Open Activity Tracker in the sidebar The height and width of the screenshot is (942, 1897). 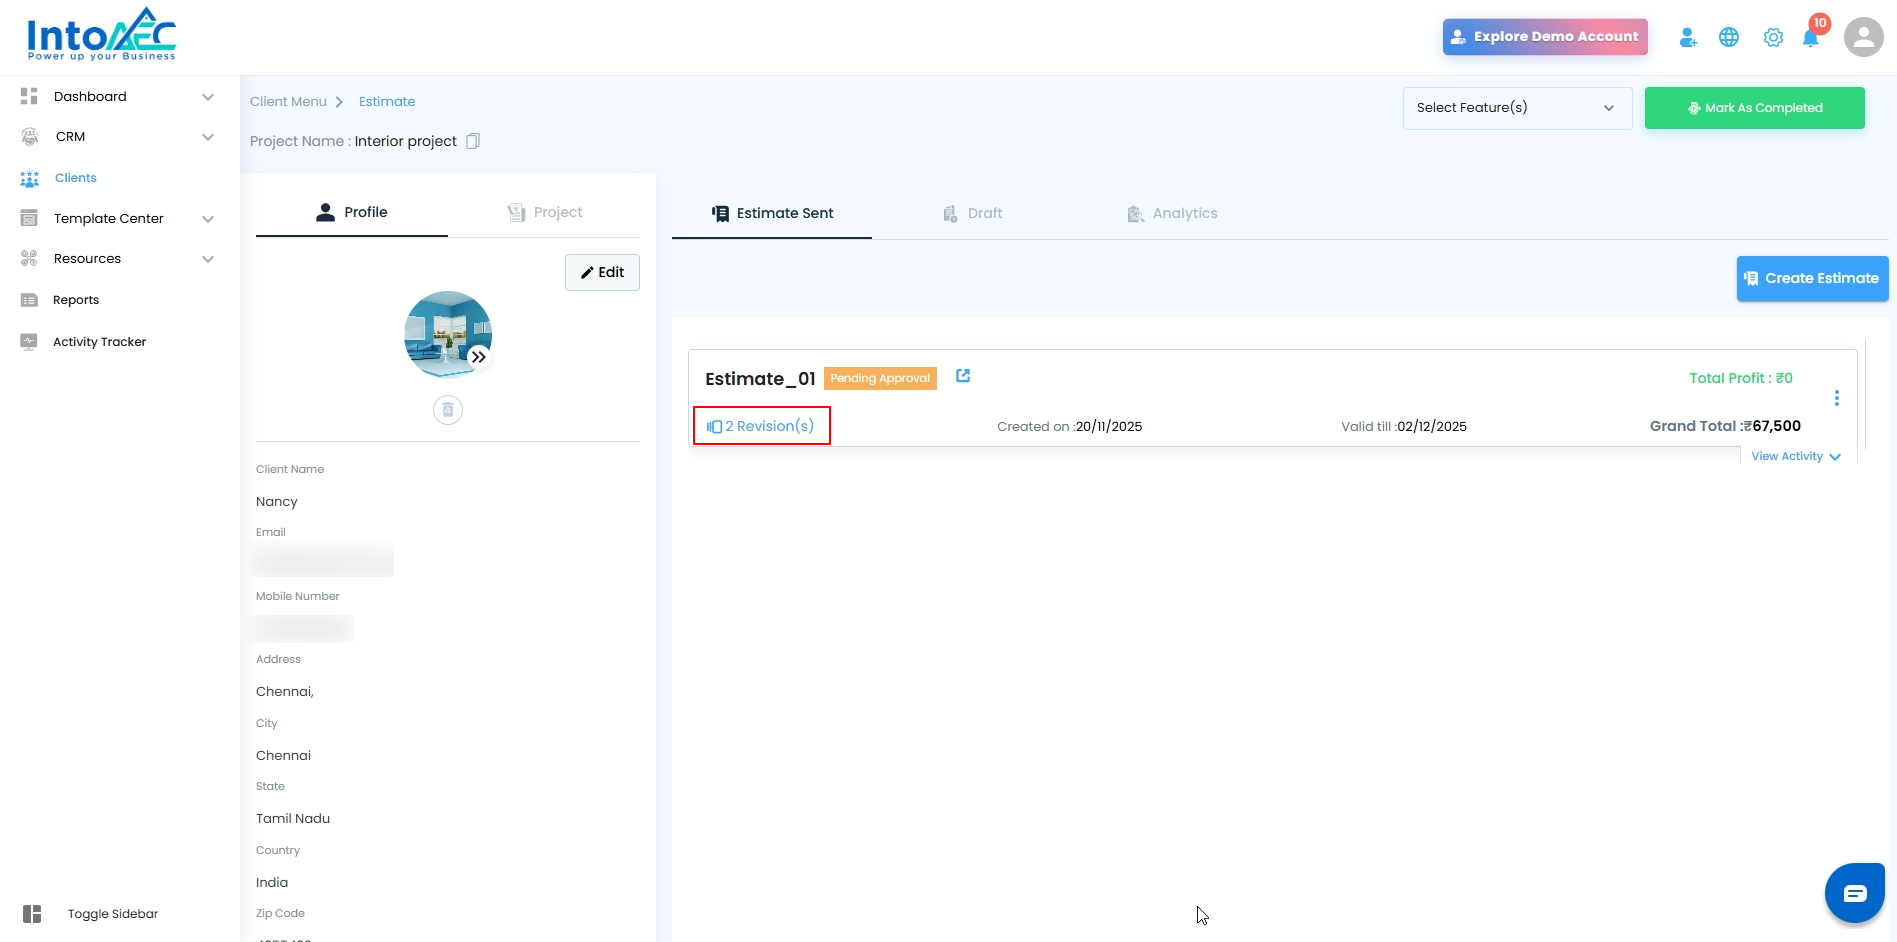(x=99, y=342)
